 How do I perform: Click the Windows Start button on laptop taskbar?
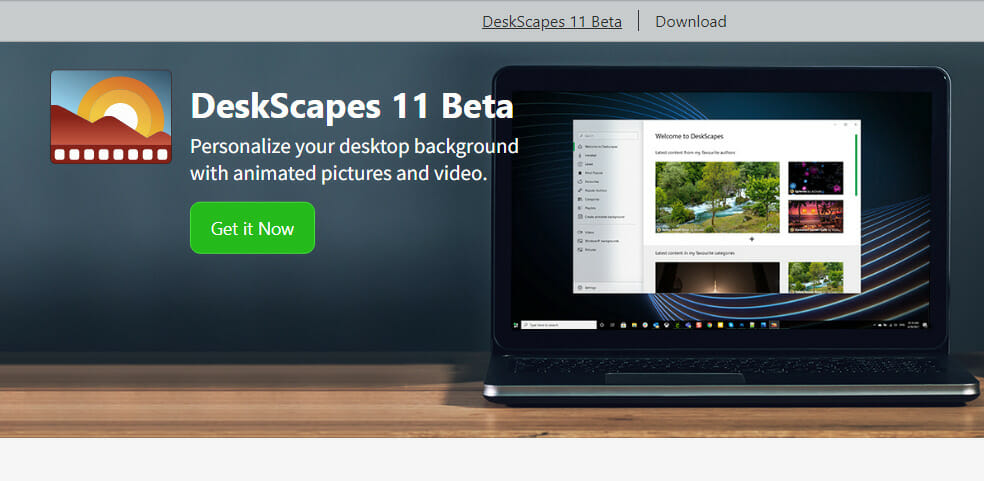coord(516,325)
